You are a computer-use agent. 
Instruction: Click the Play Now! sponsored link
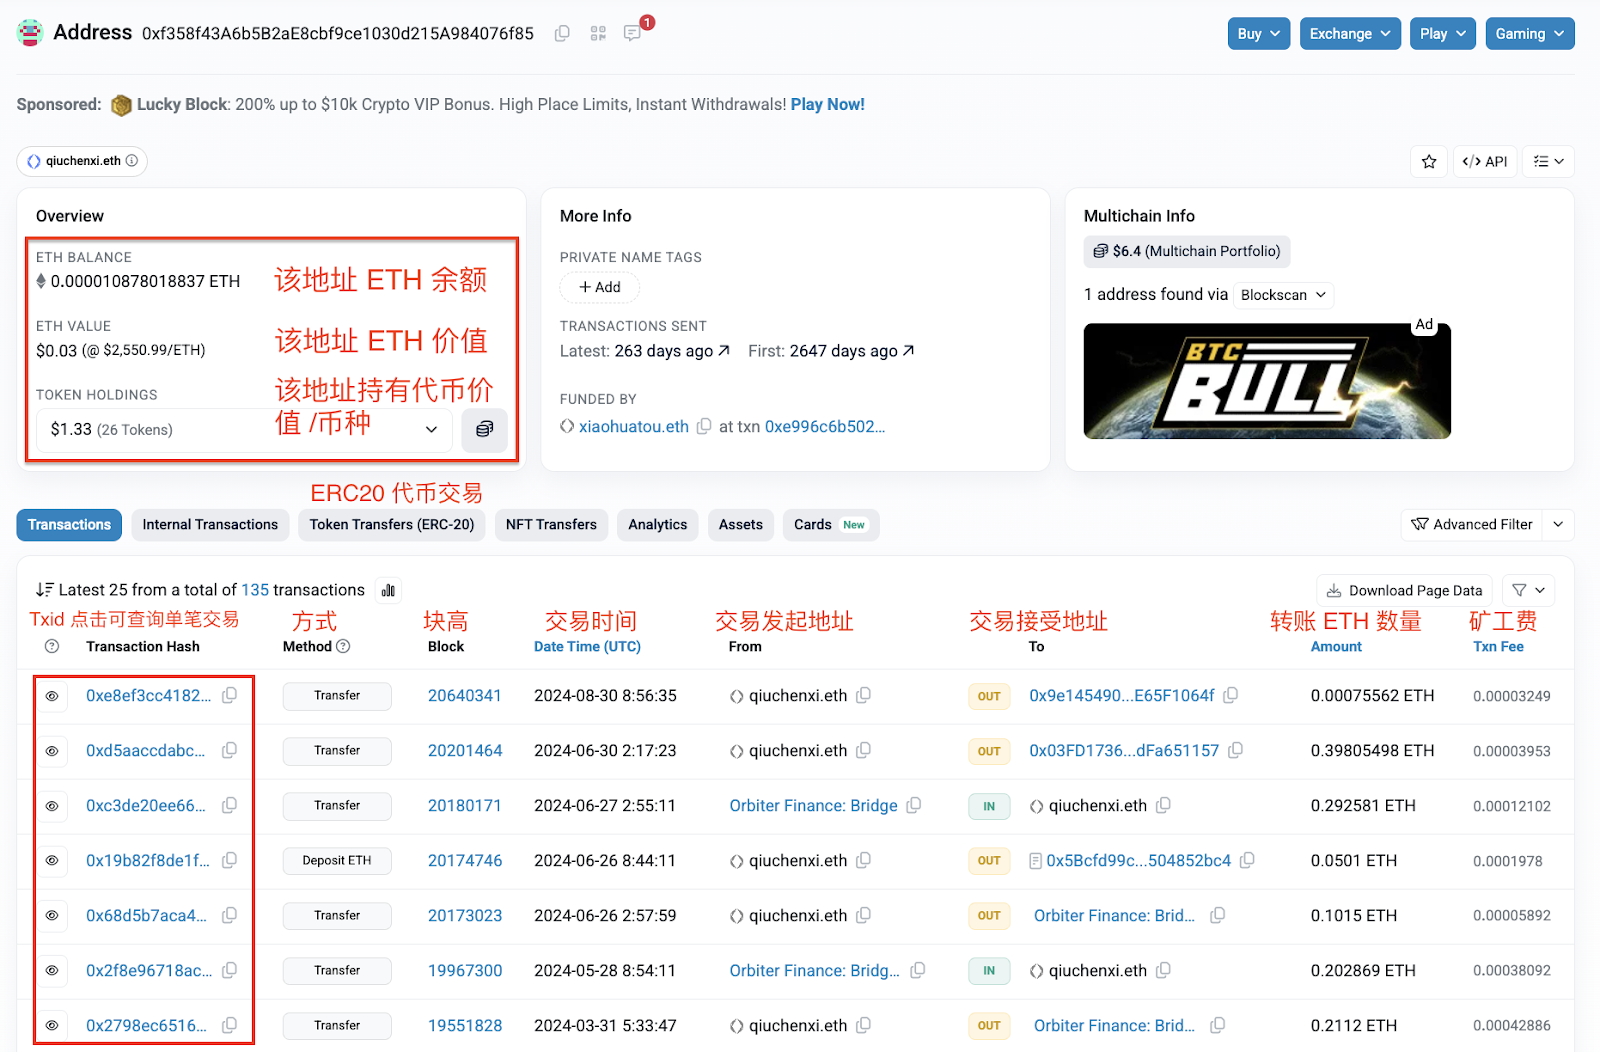coord(827,104)
